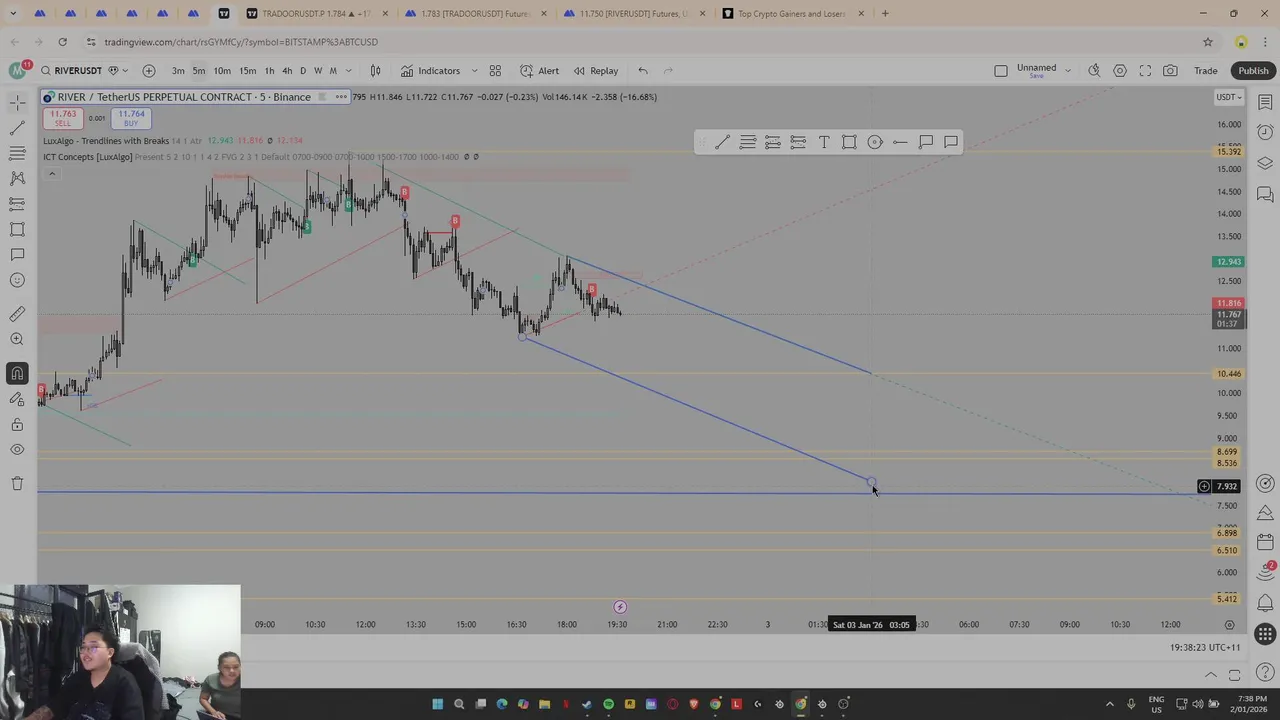Viewport: 1280px width, 720px height.
Task: Enter fullscreen mode
Action: coord(1145,71)
